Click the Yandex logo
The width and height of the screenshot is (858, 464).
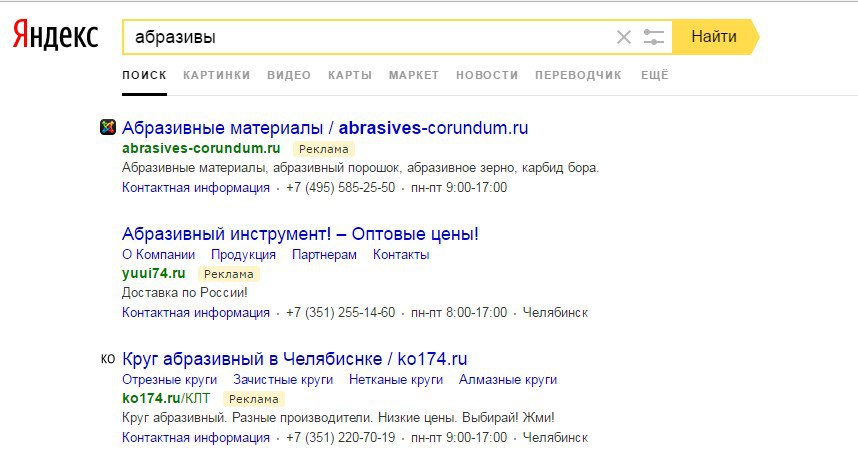pos(55,37)
